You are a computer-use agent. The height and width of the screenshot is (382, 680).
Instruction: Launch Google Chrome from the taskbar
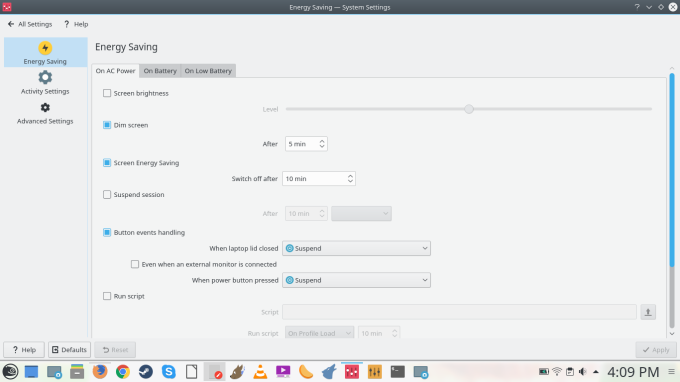coord(123,372)
